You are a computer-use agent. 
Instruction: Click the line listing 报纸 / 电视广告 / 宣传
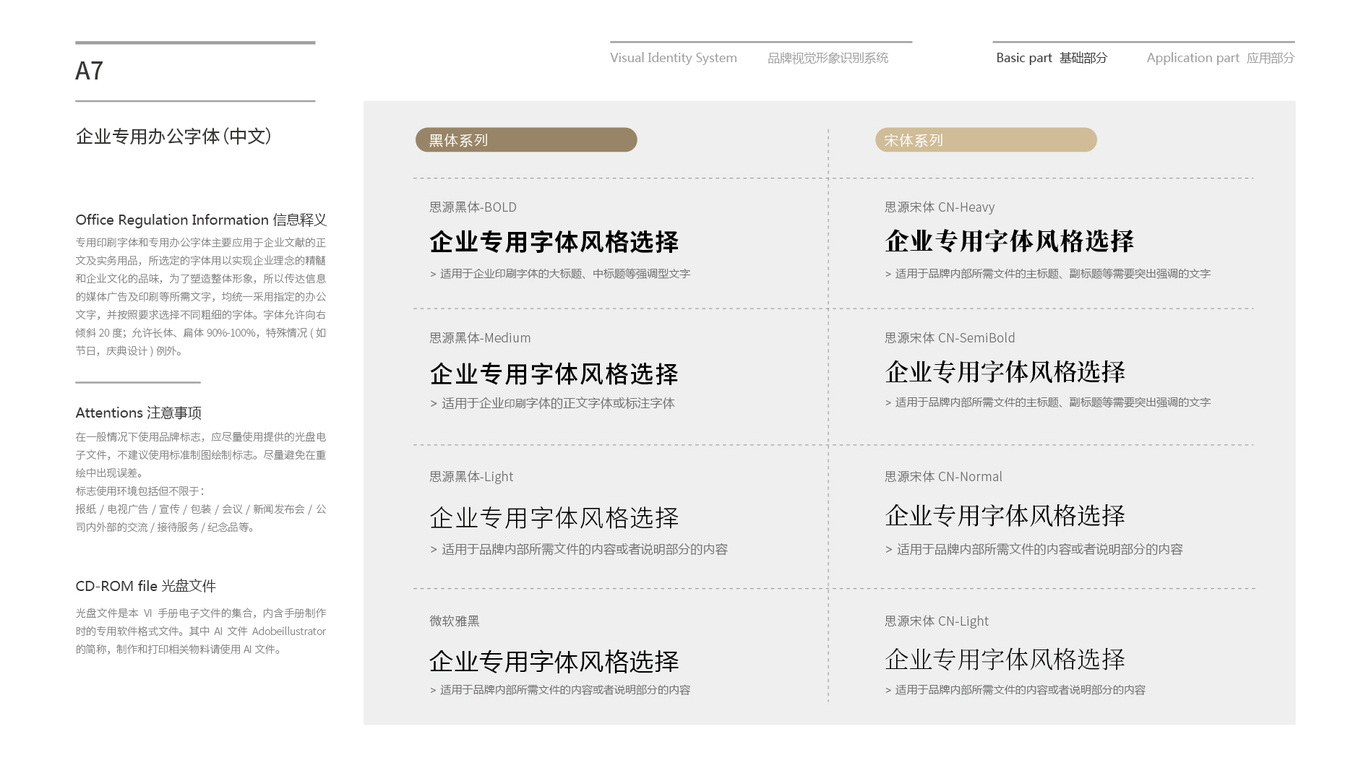coord(201,518)
